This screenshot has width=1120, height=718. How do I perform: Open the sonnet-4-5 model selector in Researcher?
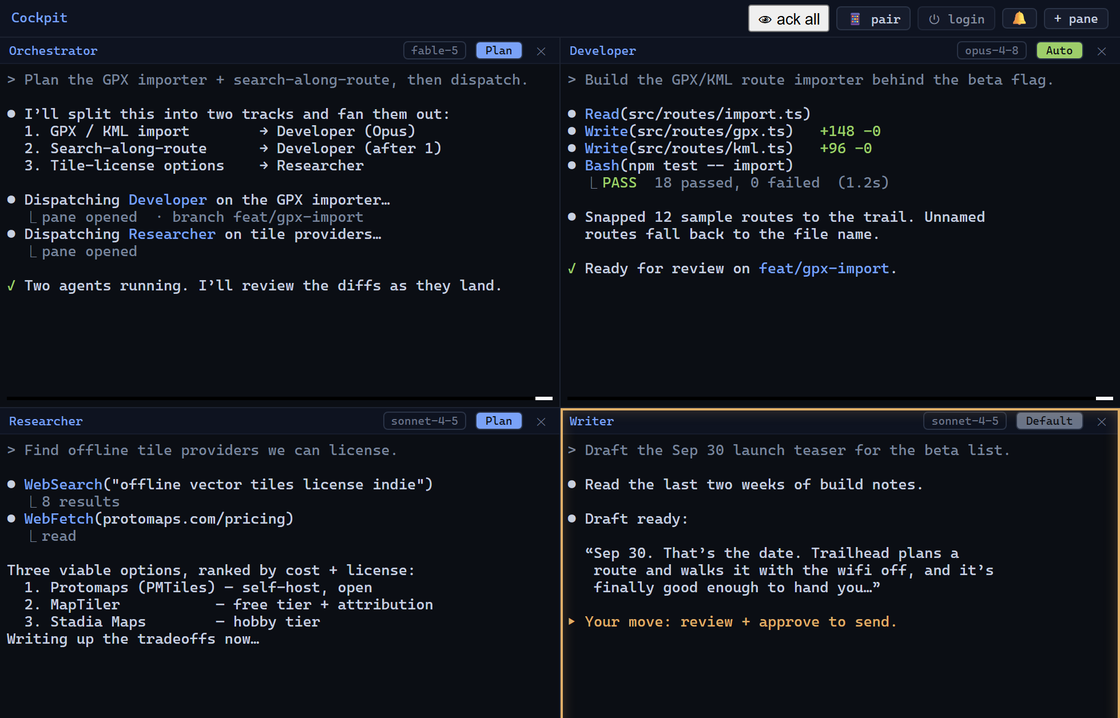tap(424, 421)
